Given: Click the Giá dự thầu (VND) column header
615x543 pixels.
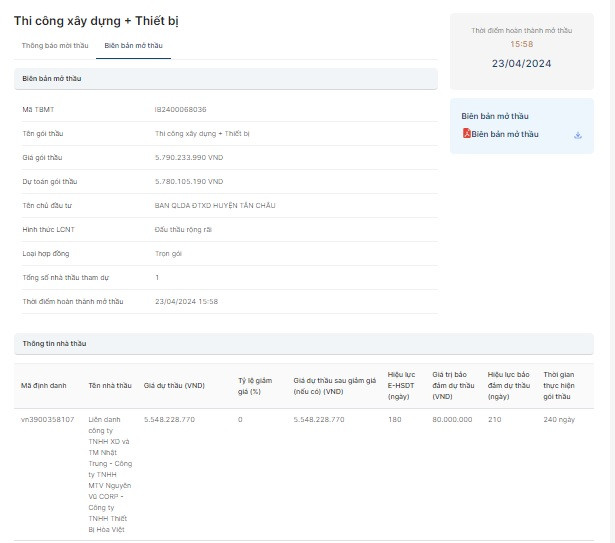Looking at the screenshot, I should [x=175, y=384].
